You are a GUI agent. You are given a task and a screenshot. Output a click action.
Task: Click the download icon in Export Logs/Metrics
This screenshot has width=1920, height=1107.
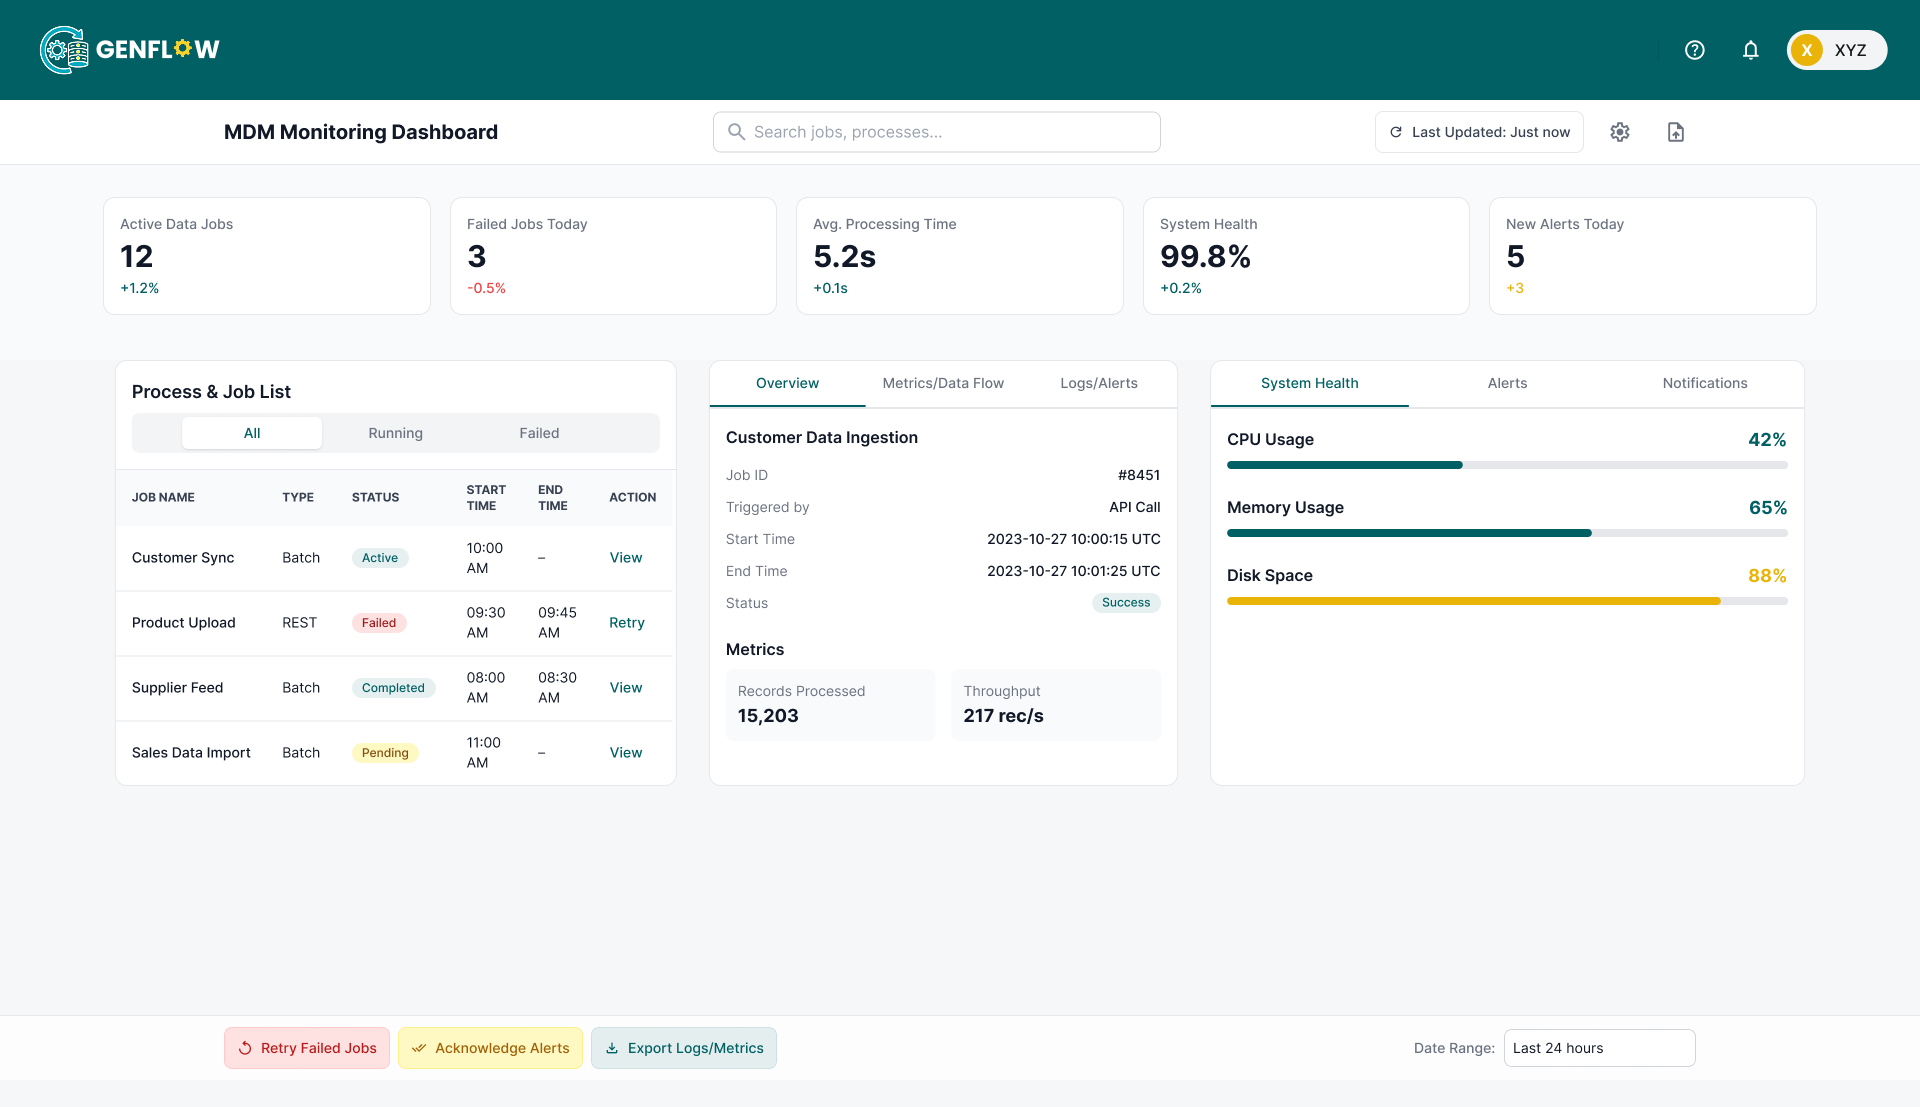pos(612,1048)
